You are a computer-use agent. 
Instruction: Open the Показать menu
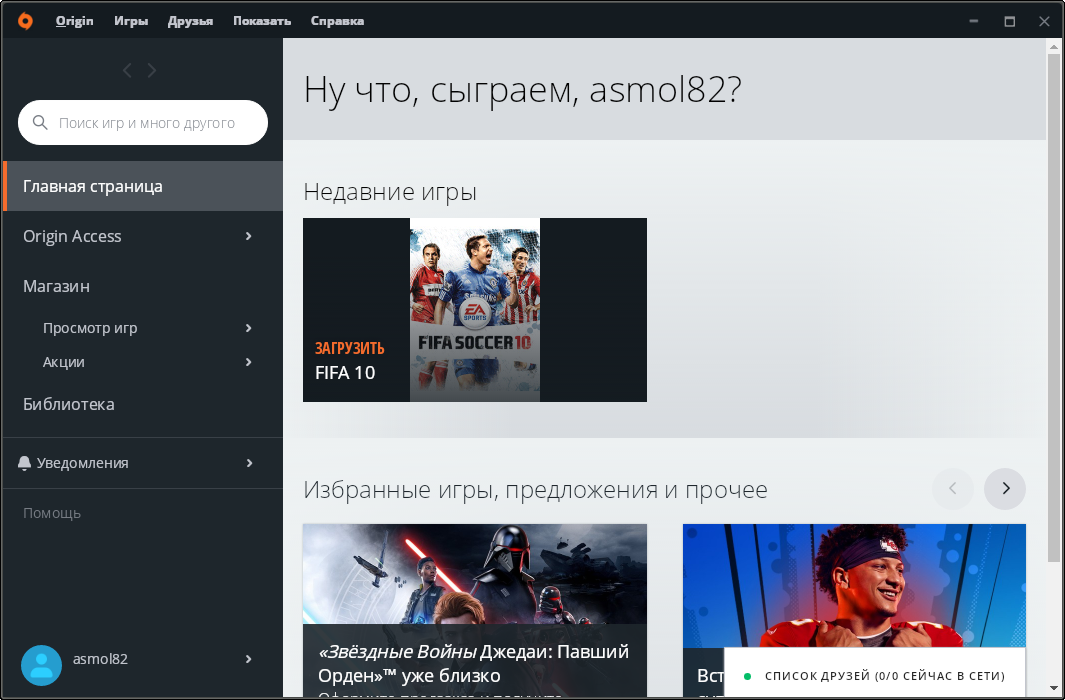[262, 21]
